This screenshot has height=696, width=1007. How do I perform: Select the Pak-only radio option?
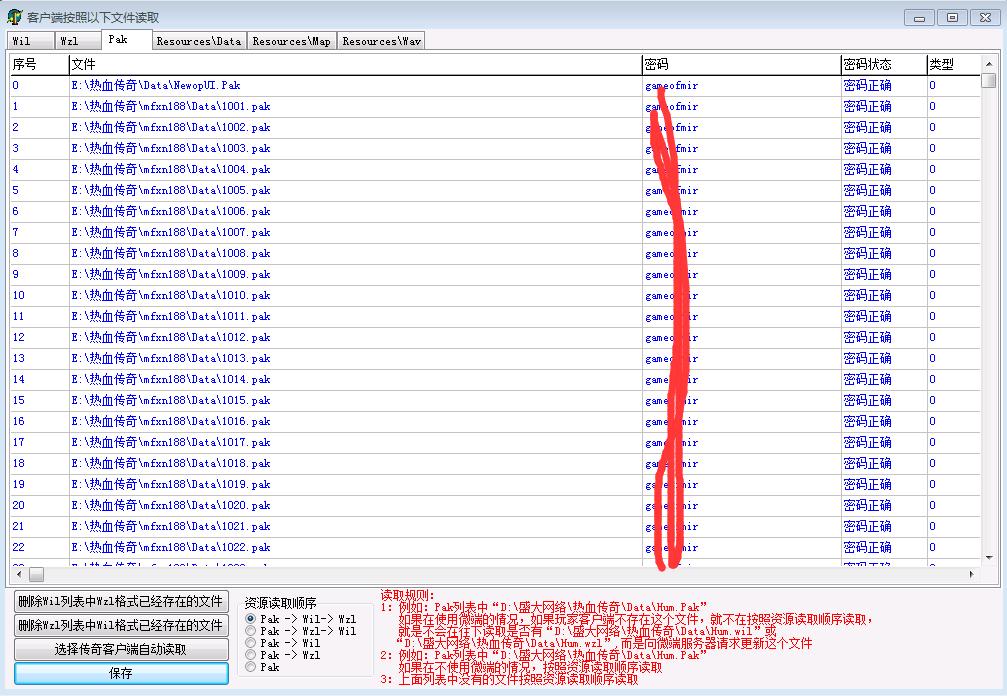(250, 668)
